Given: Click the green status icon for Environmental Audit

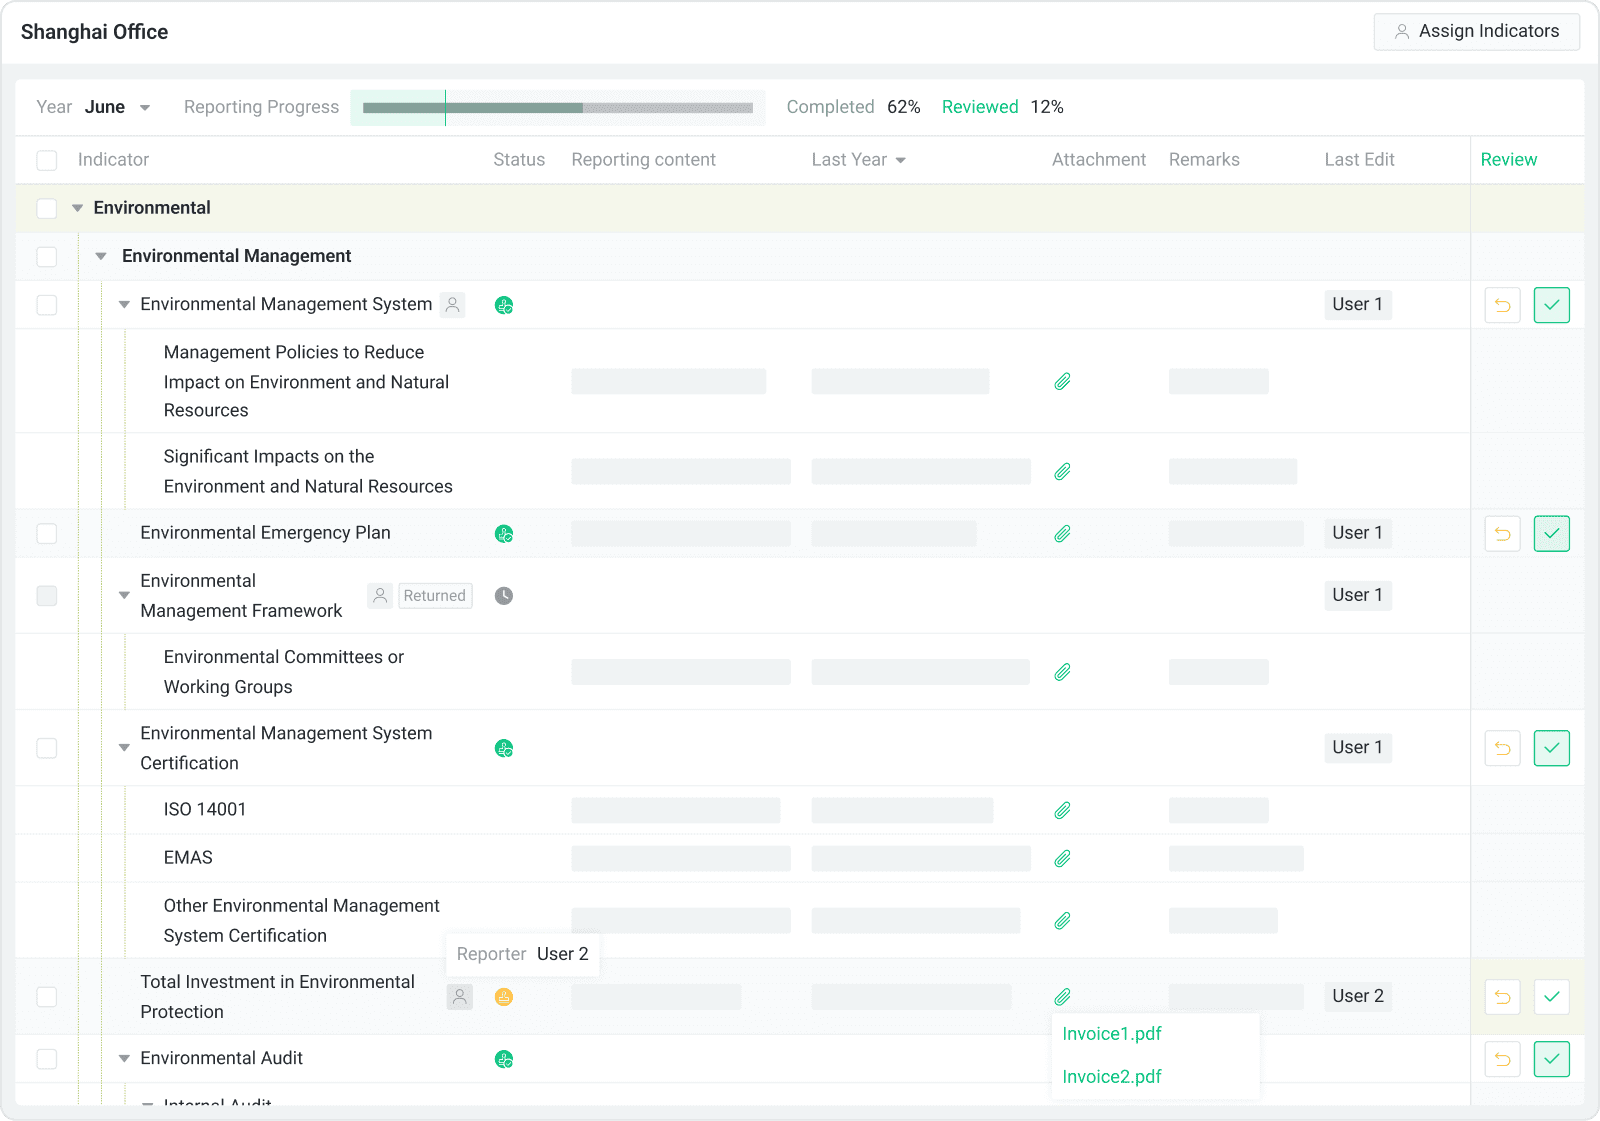Looking at the screenshot, I should (x=504, y=1059).
